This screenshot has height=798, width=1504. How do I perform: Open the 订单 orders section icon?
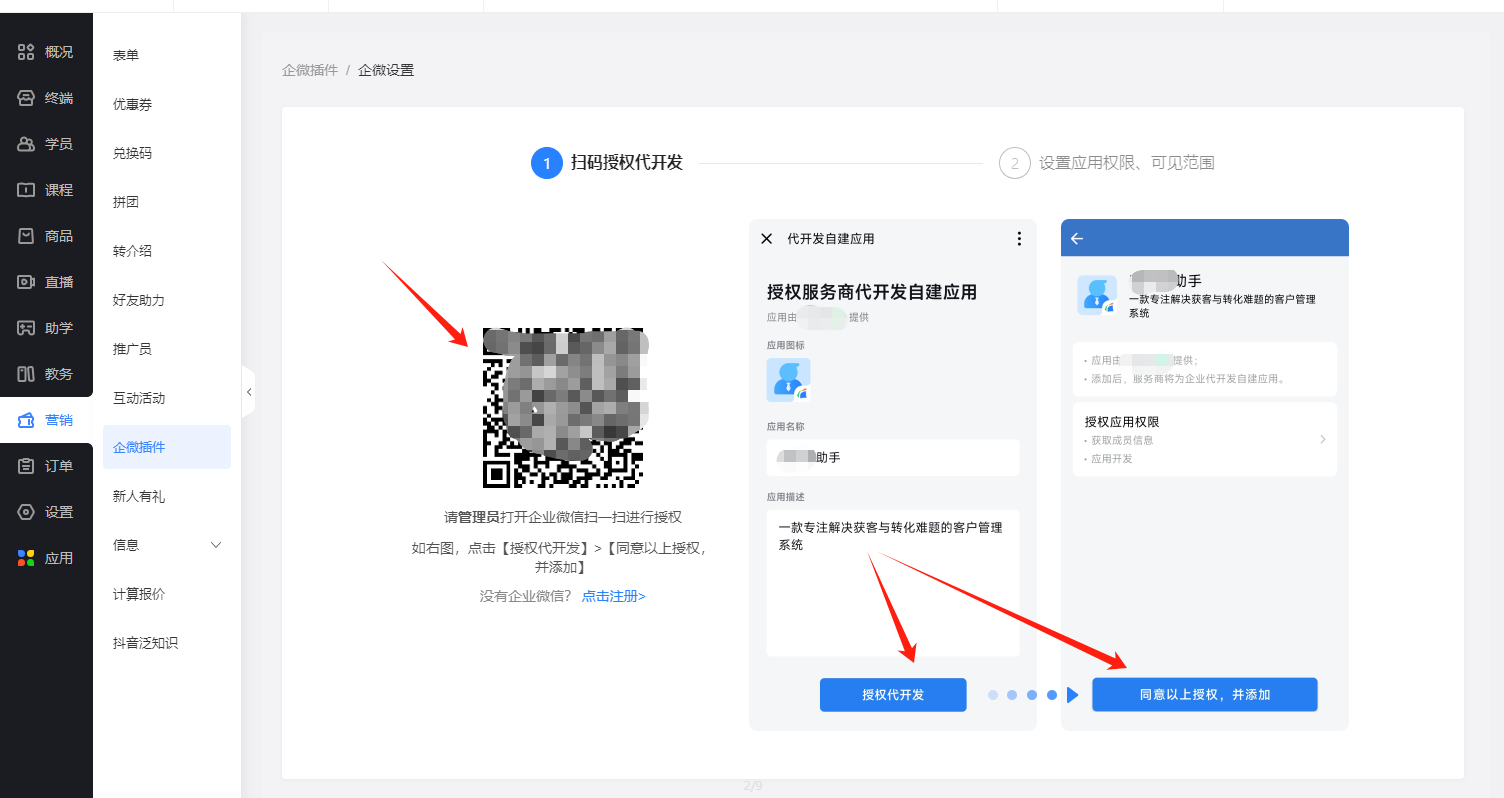point(26,466)
